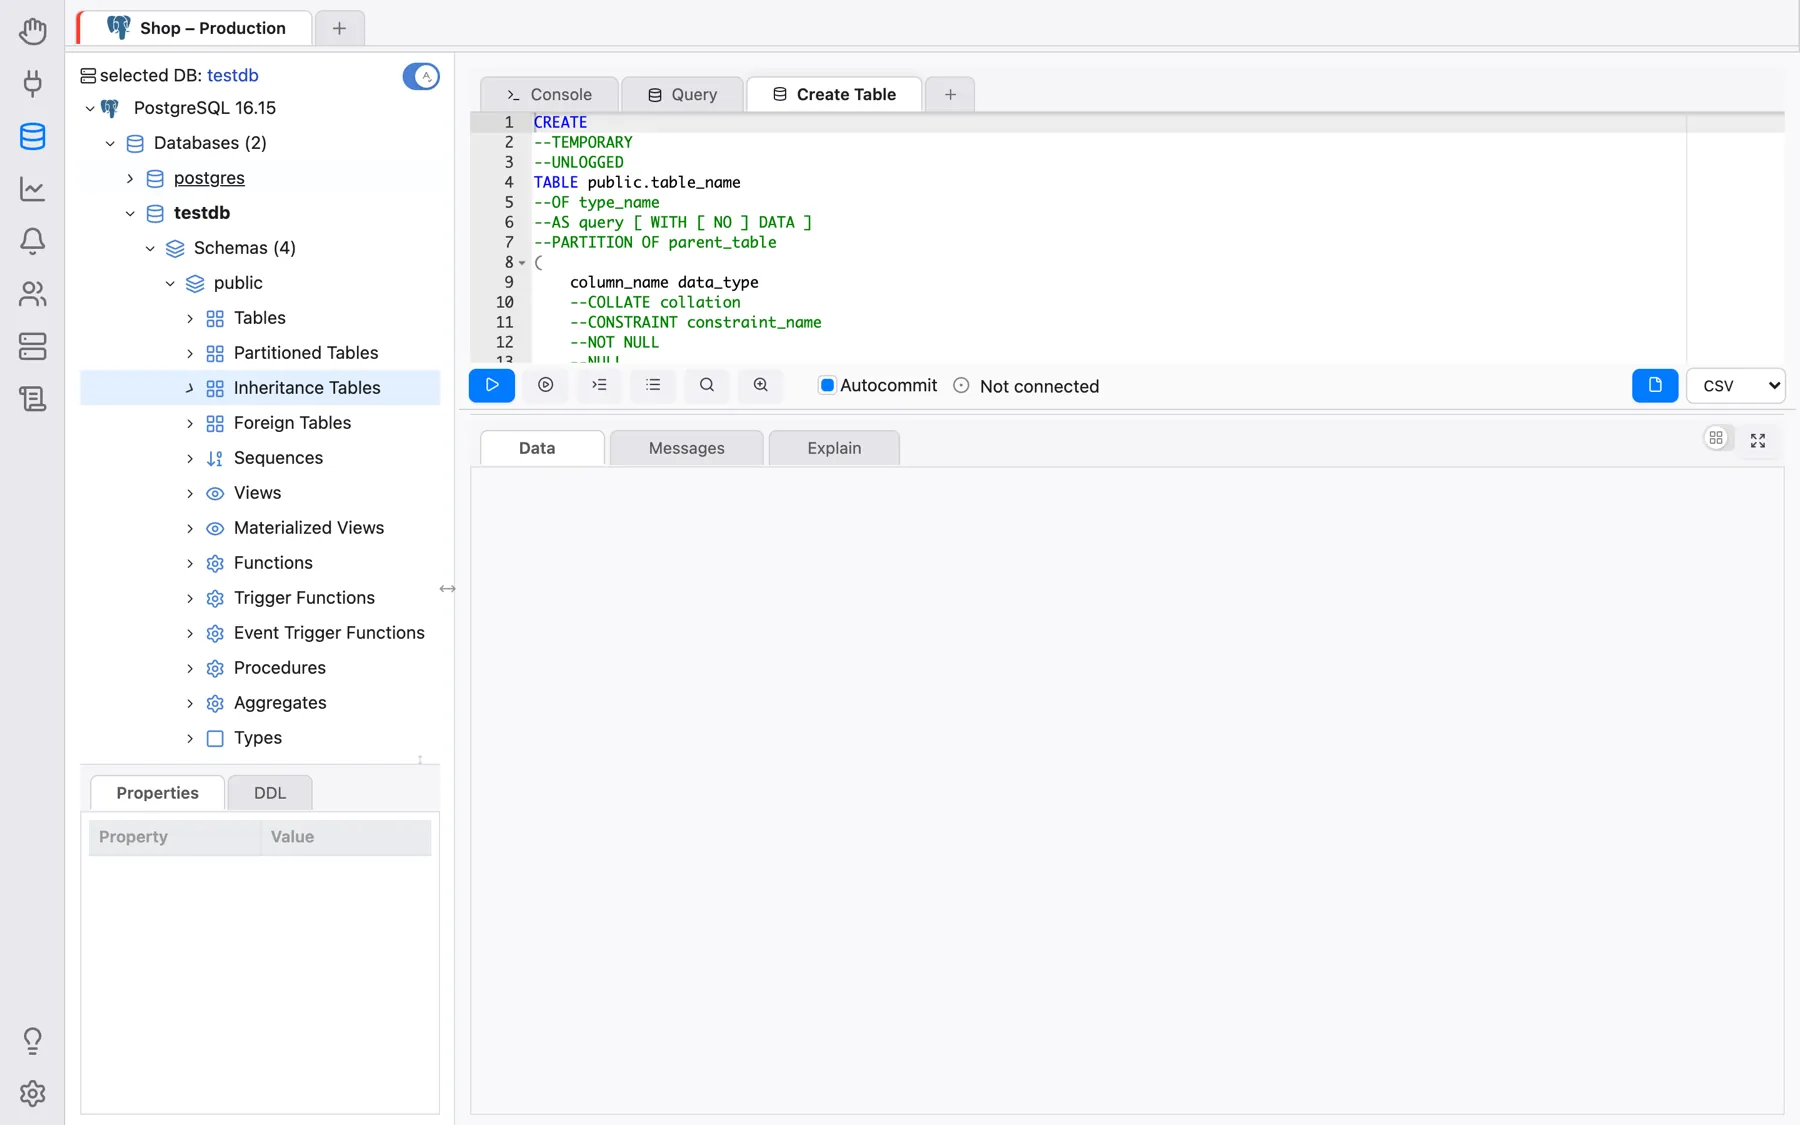Add a new editor tab with plus
The image size is (1800, 1125).
pyautogui.click(x=950, y=95)
